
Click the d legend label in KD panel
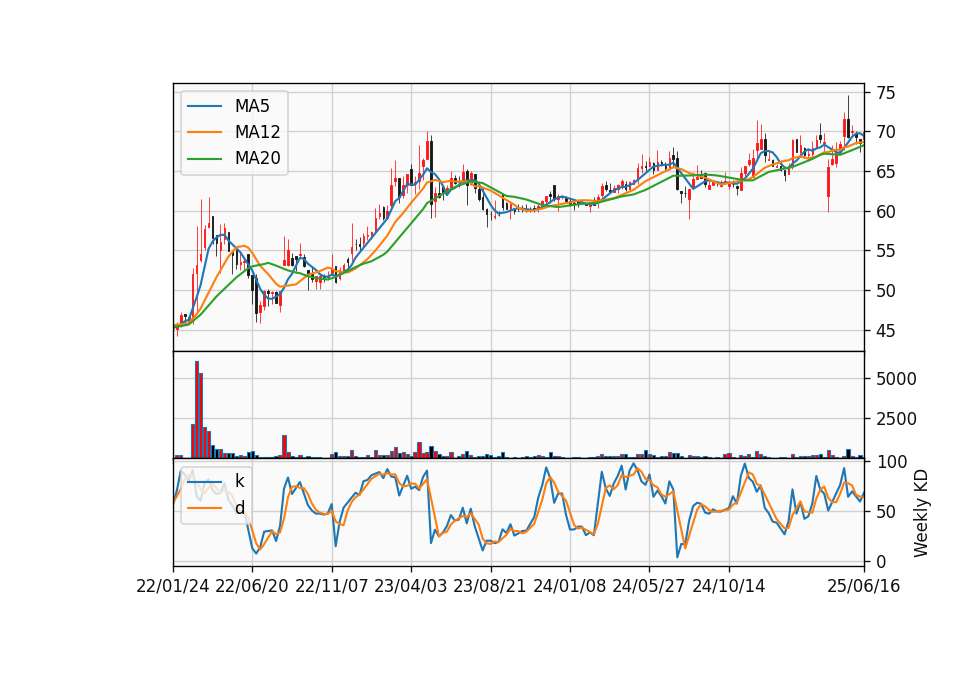[239, 508]
